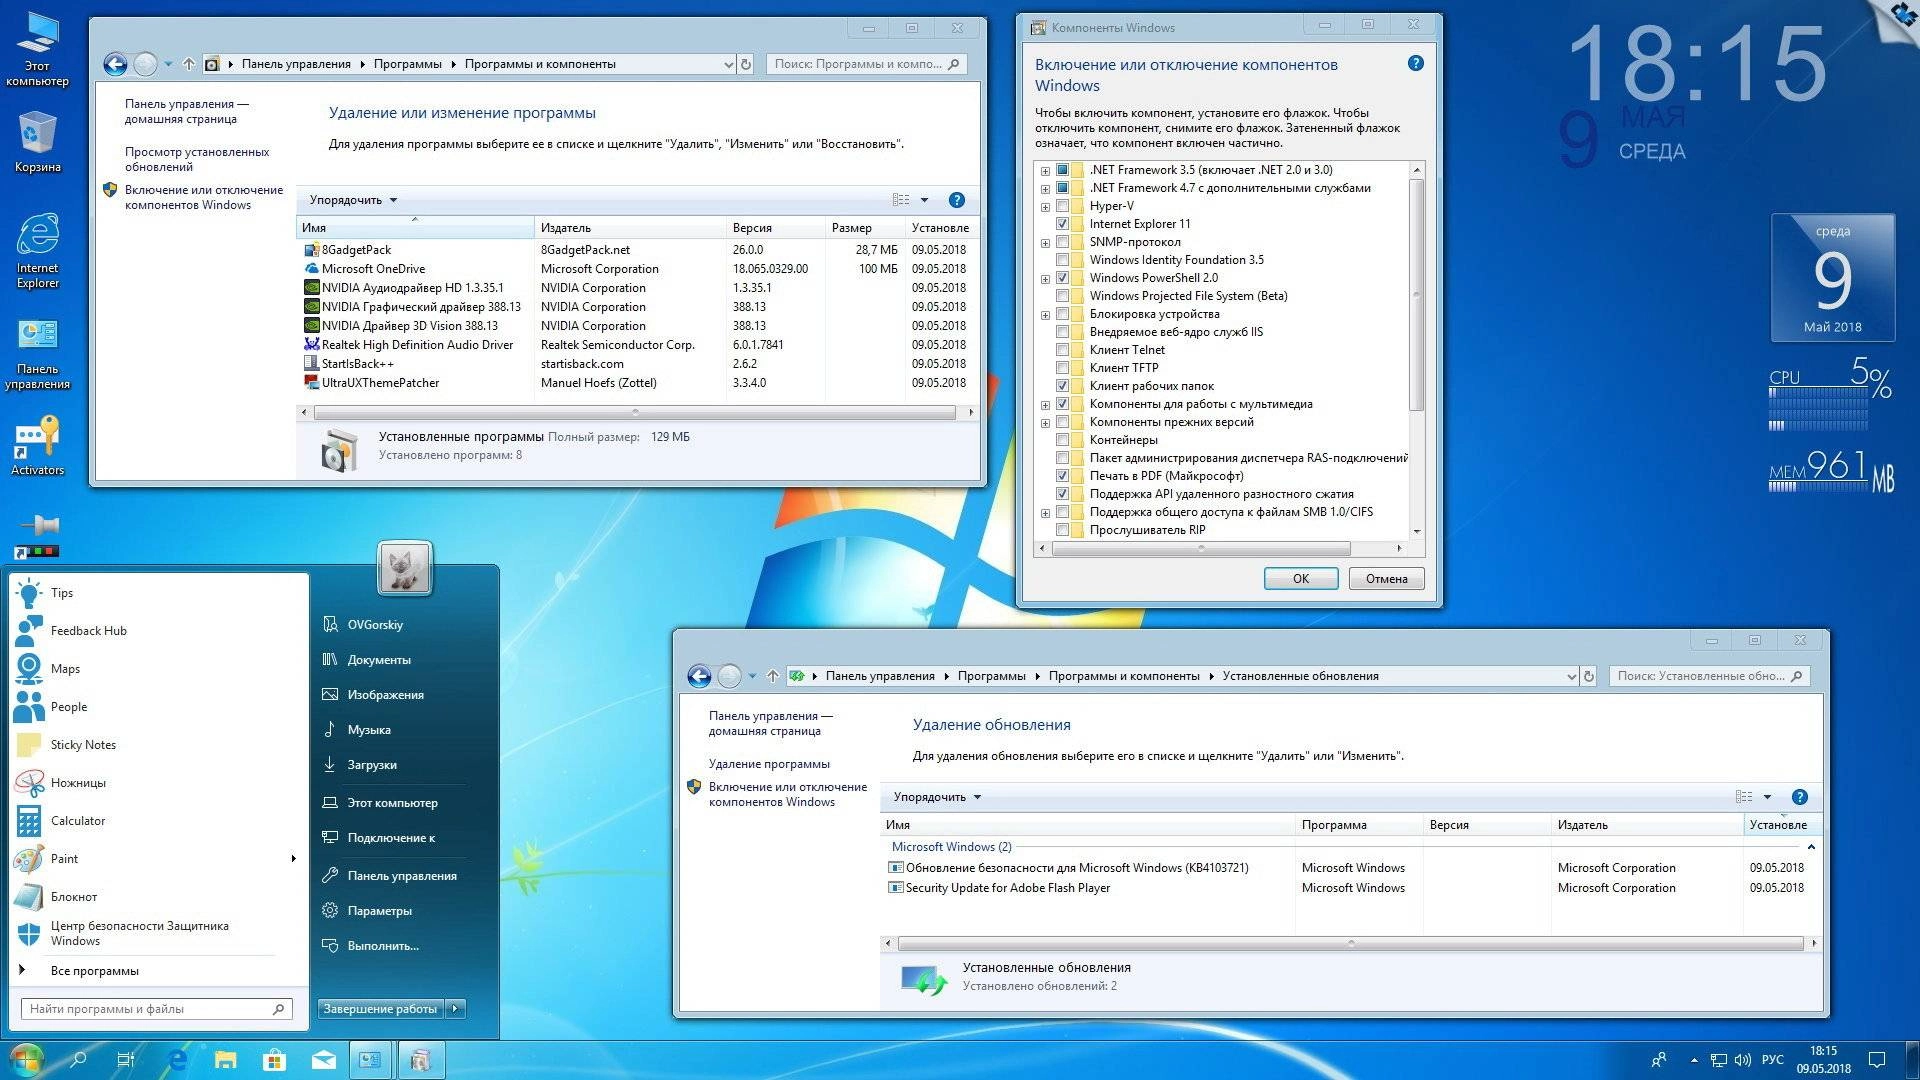This screenshot has width=1920, height=1080.
Task: Open People app in Start menu
Action: pos(160,707)
